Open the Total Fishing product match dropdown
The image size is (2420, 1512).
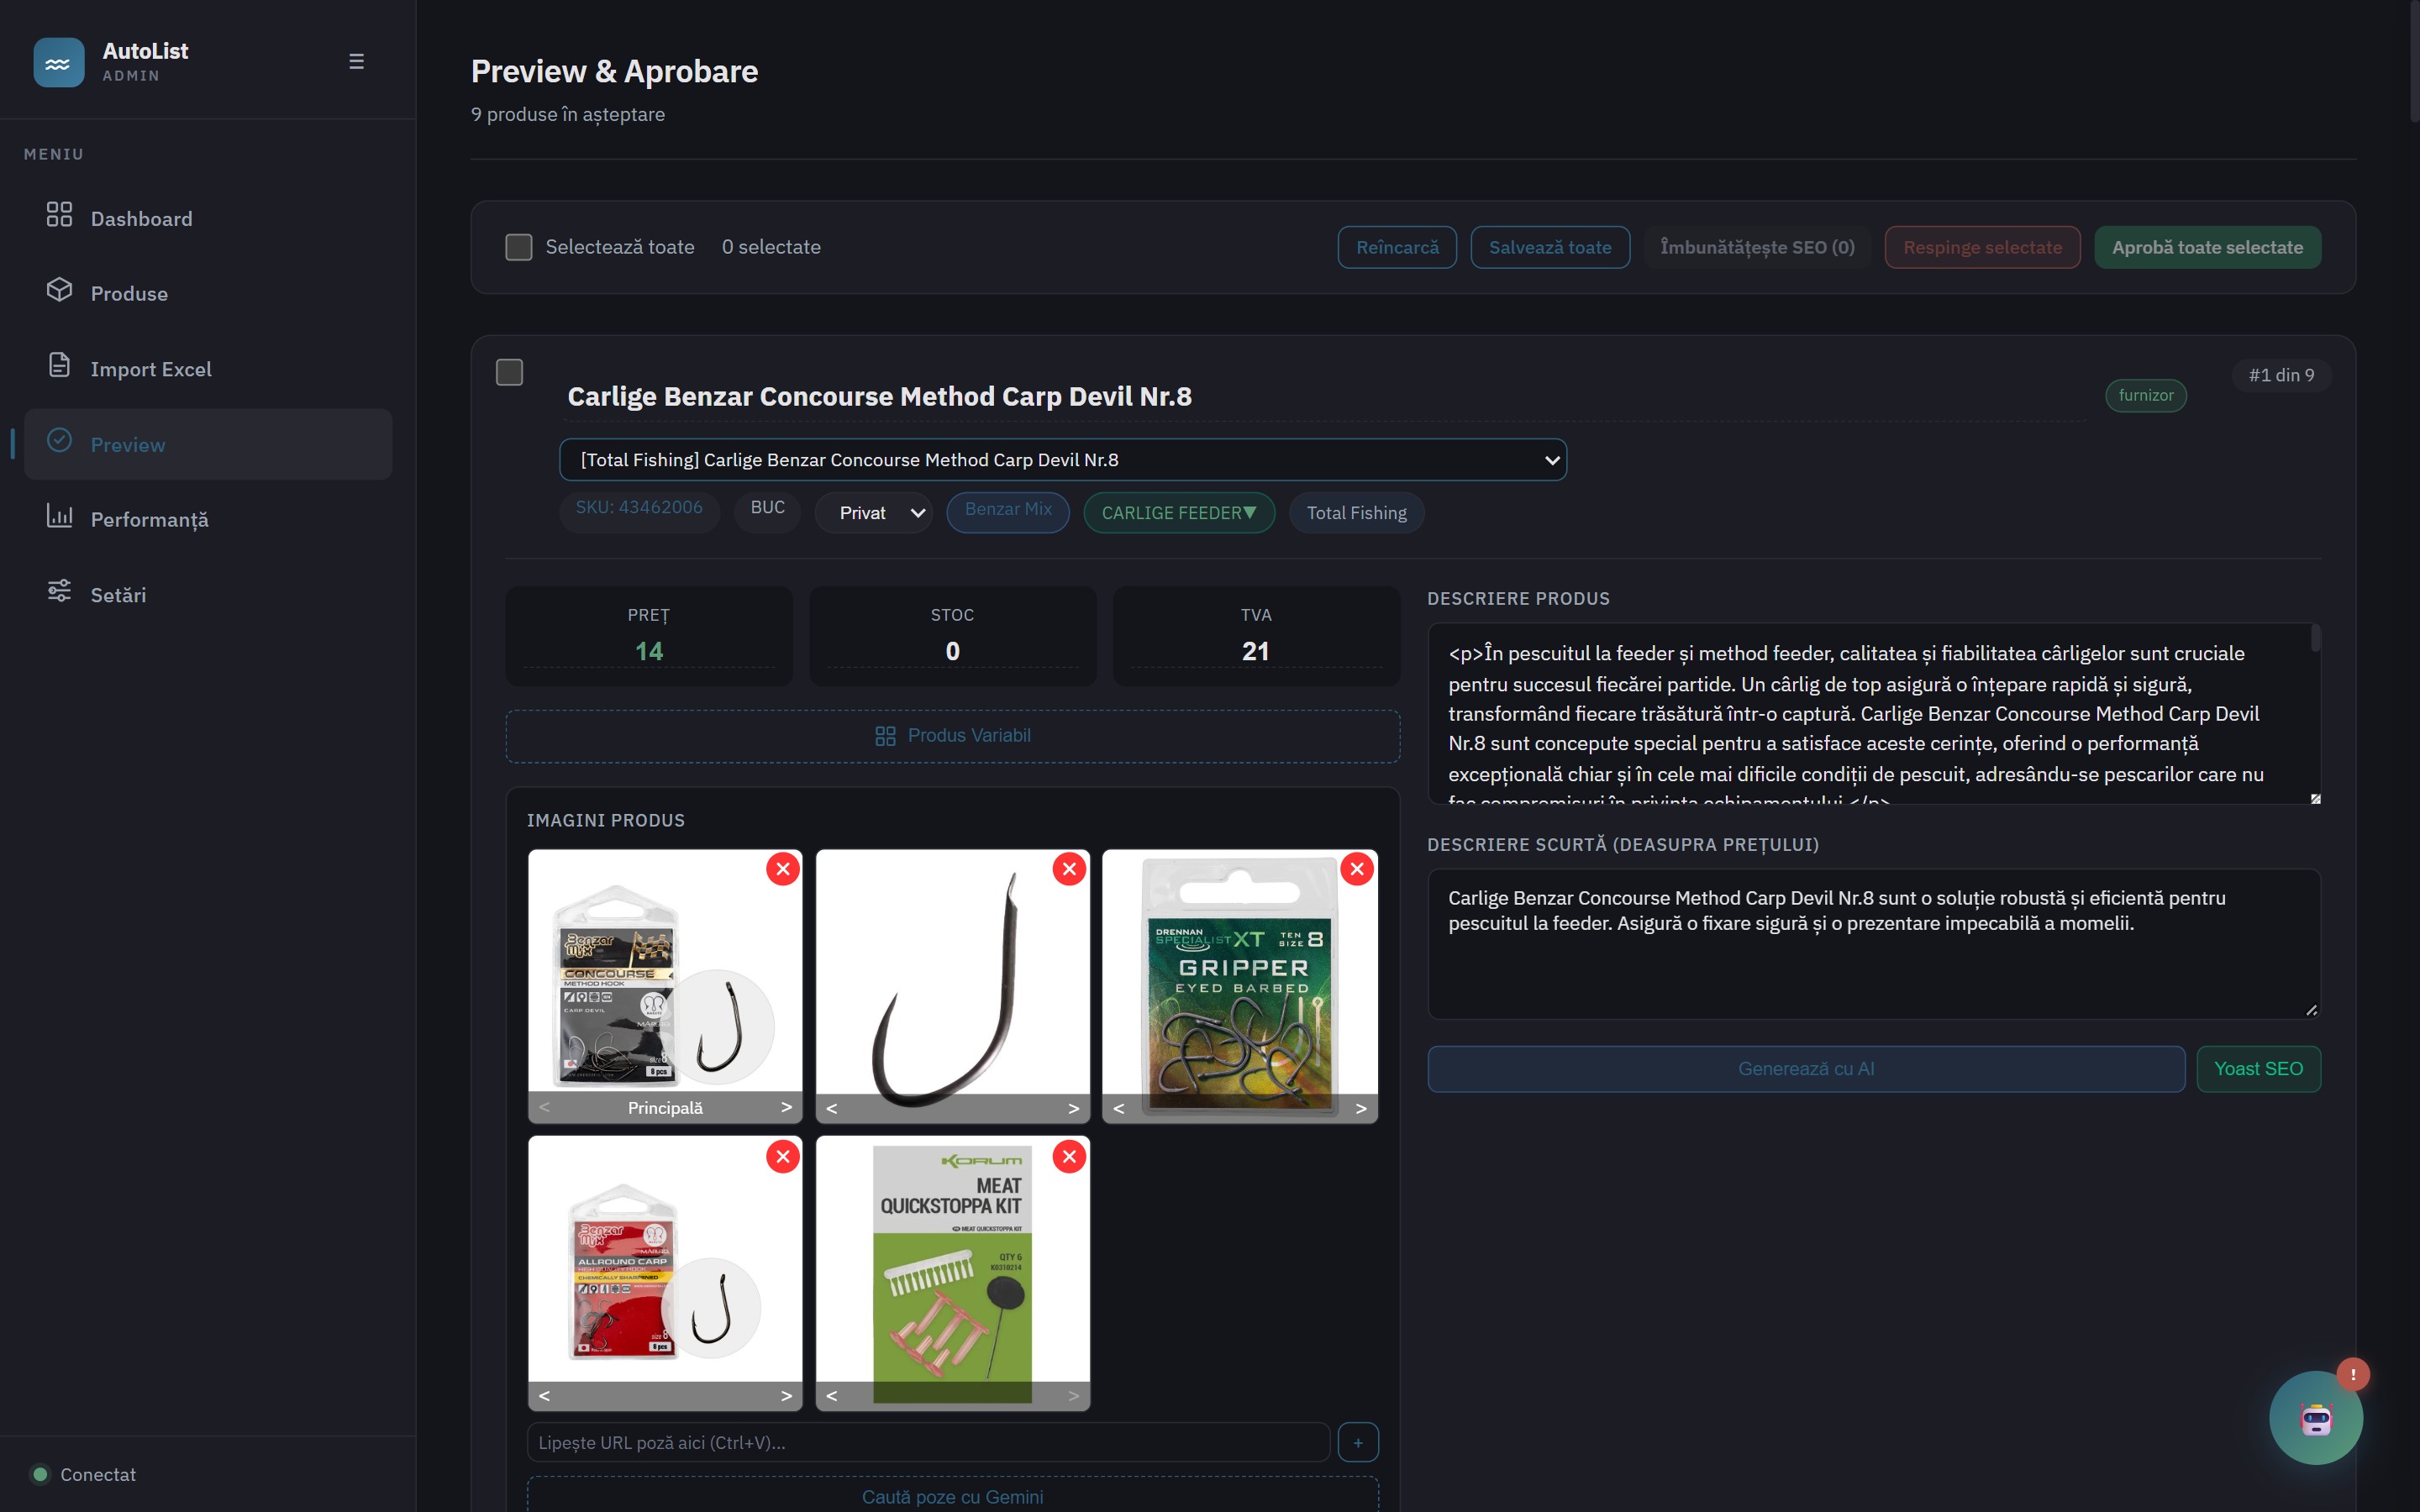click(1063, 459)
